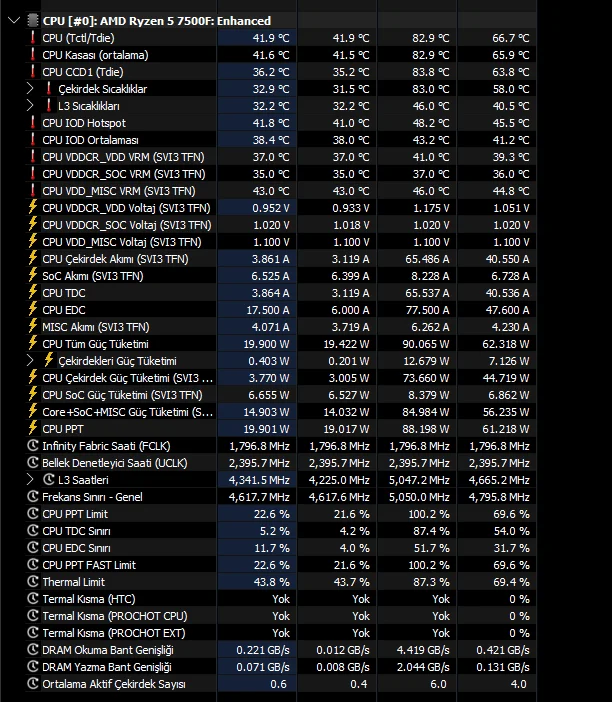Click the 4.419 GB/s DRAM read maximum

423,651
